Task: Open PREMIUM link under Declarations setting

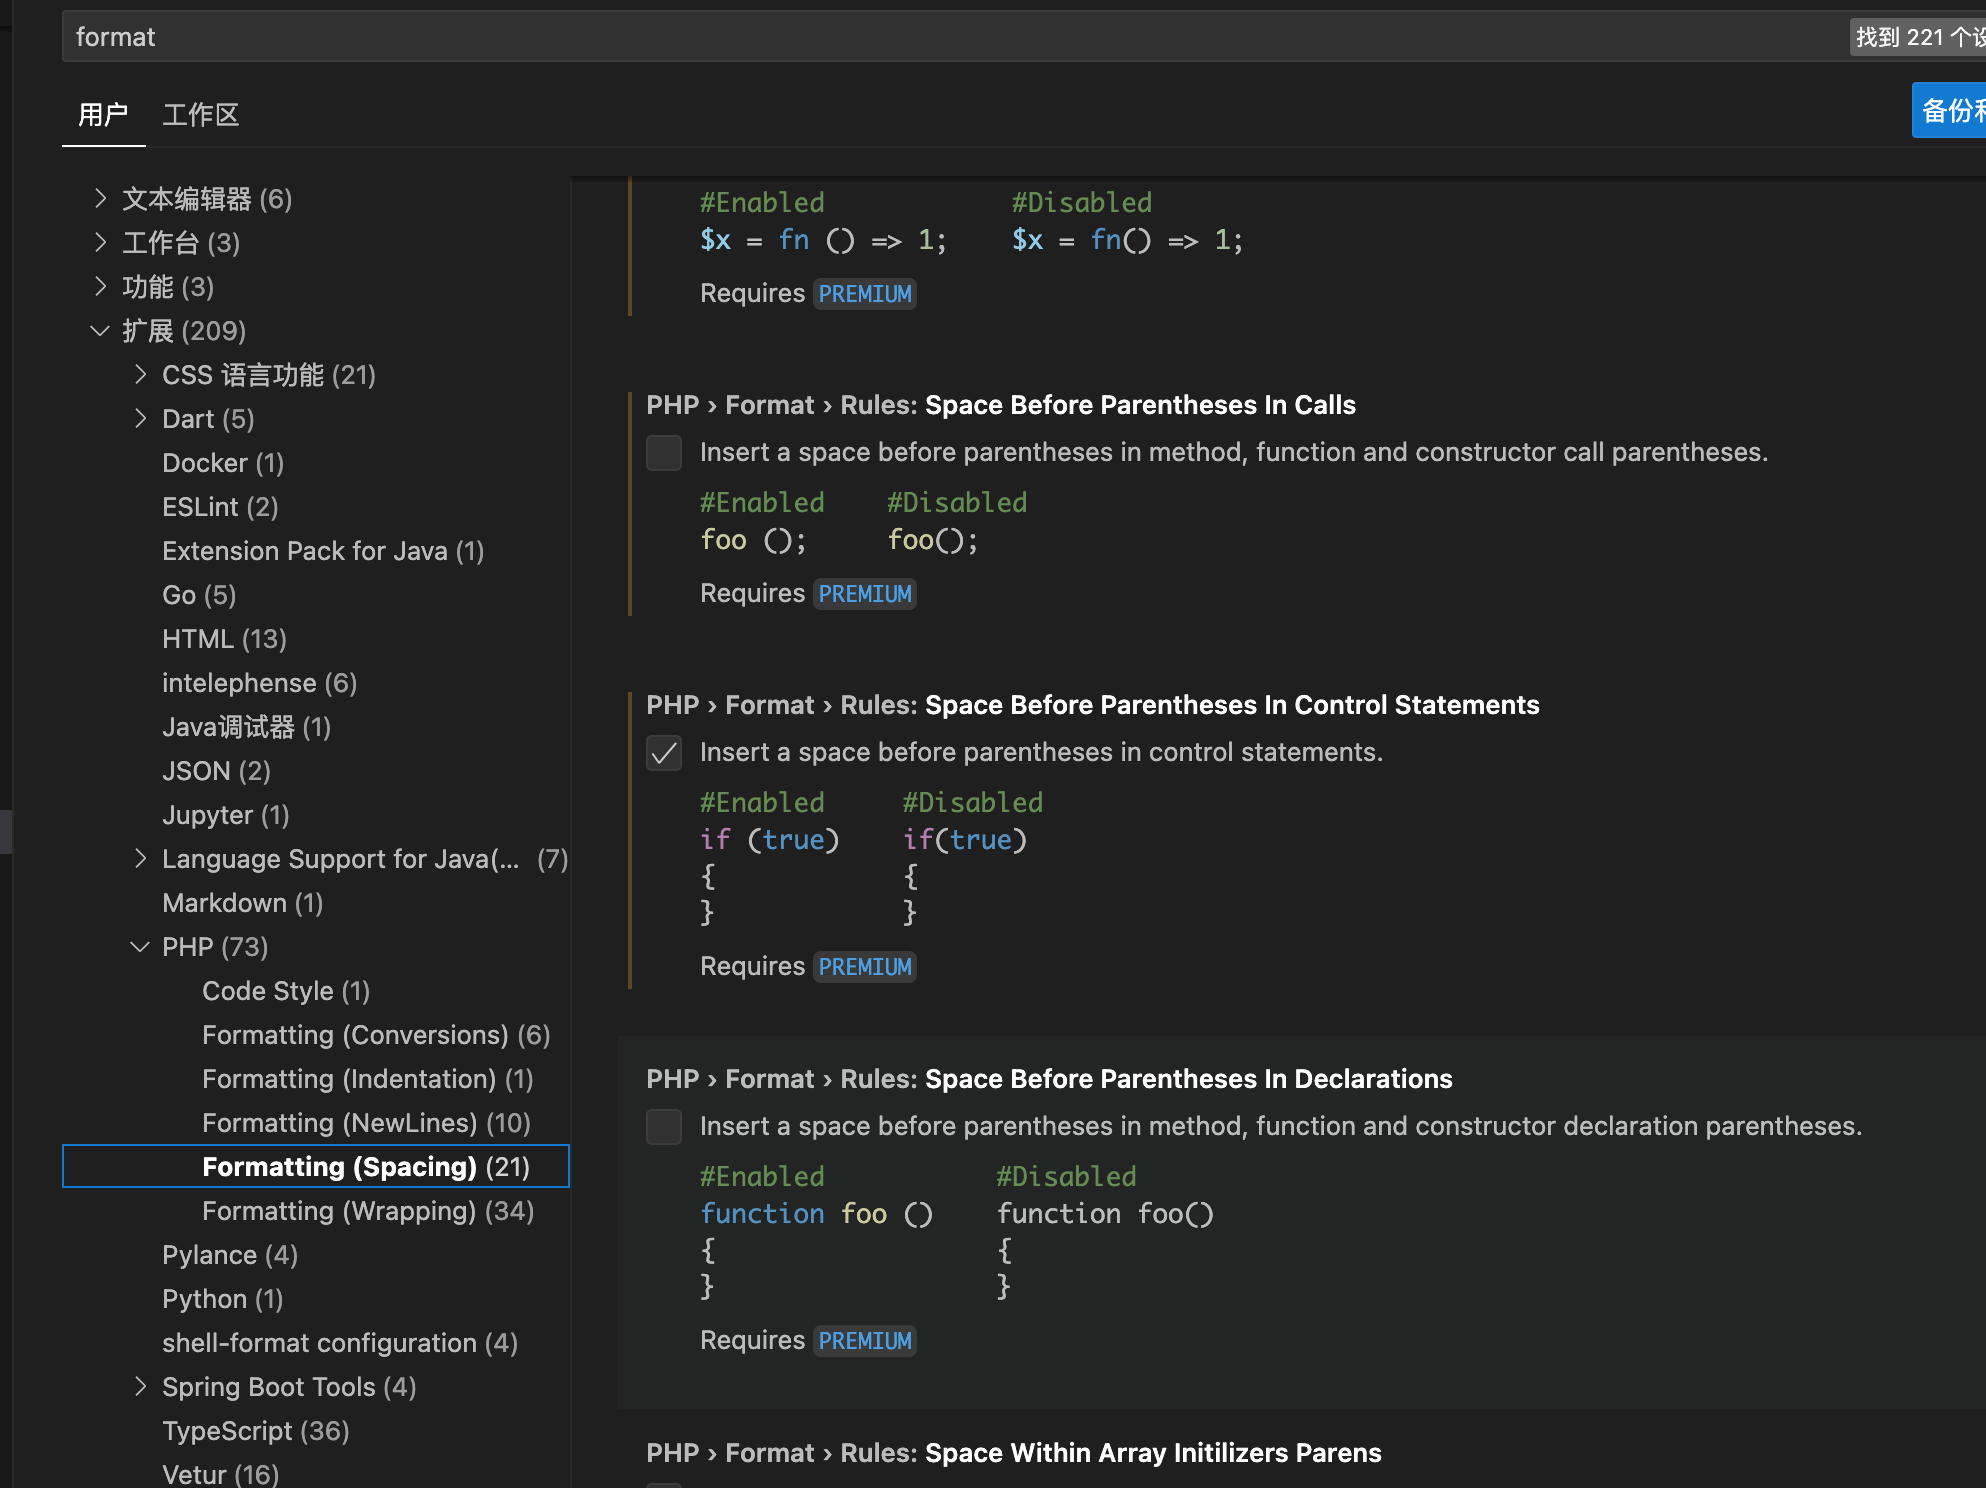Action: pos(865,1341)
